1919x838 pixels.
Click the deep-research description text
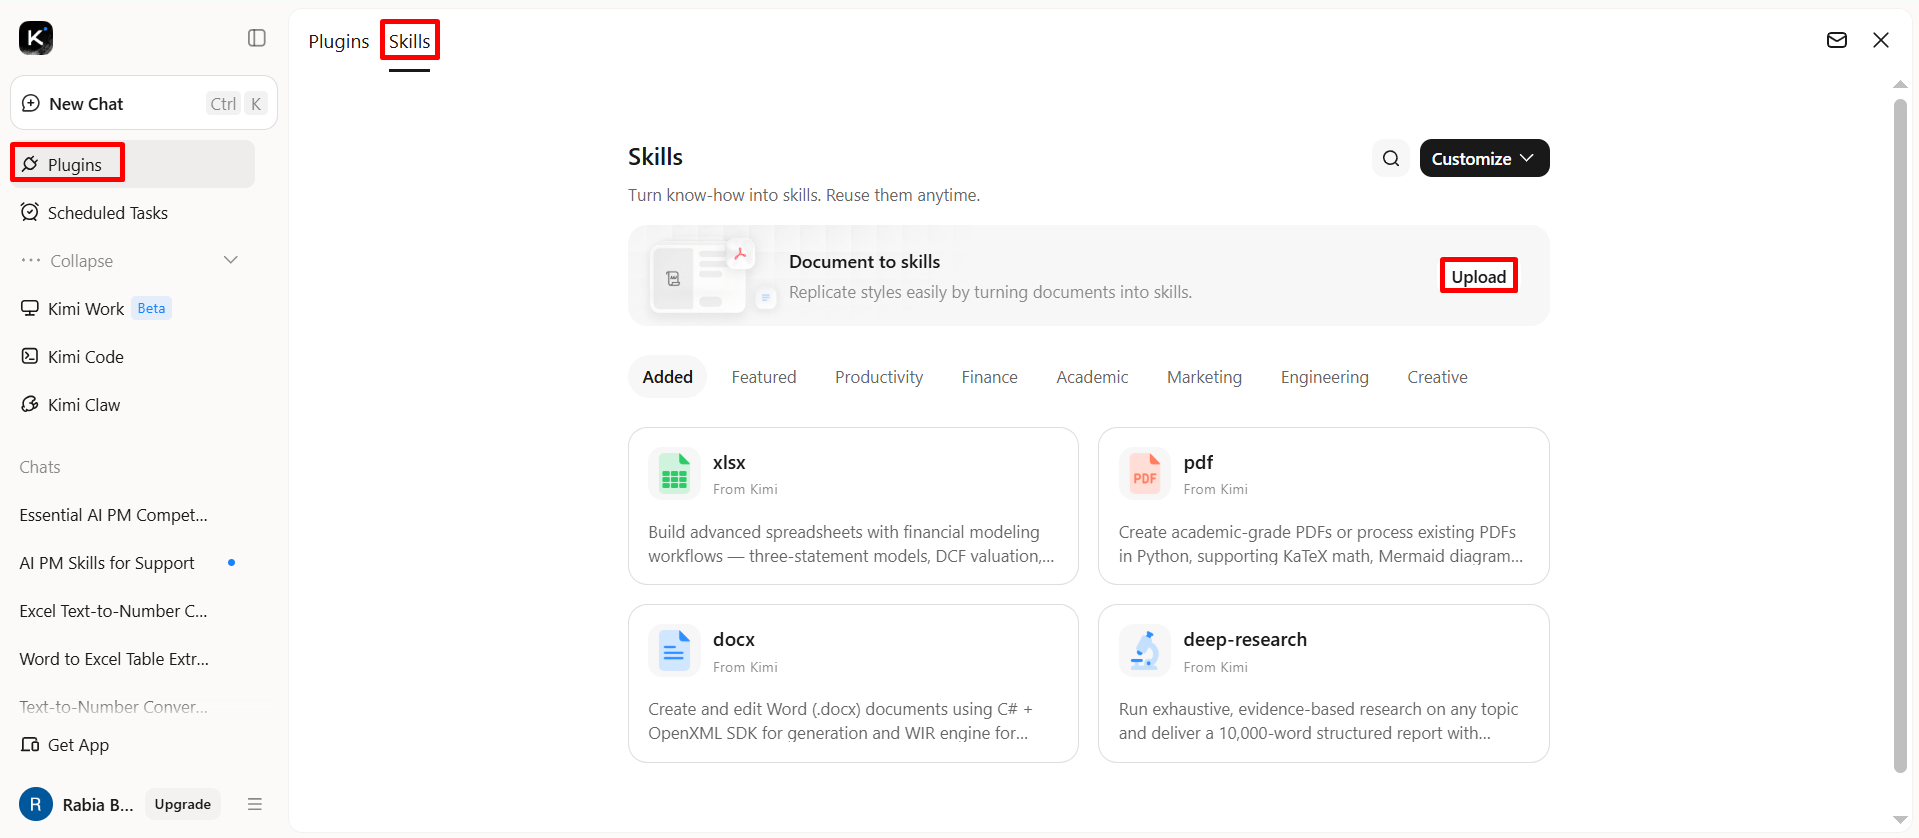1318,721
